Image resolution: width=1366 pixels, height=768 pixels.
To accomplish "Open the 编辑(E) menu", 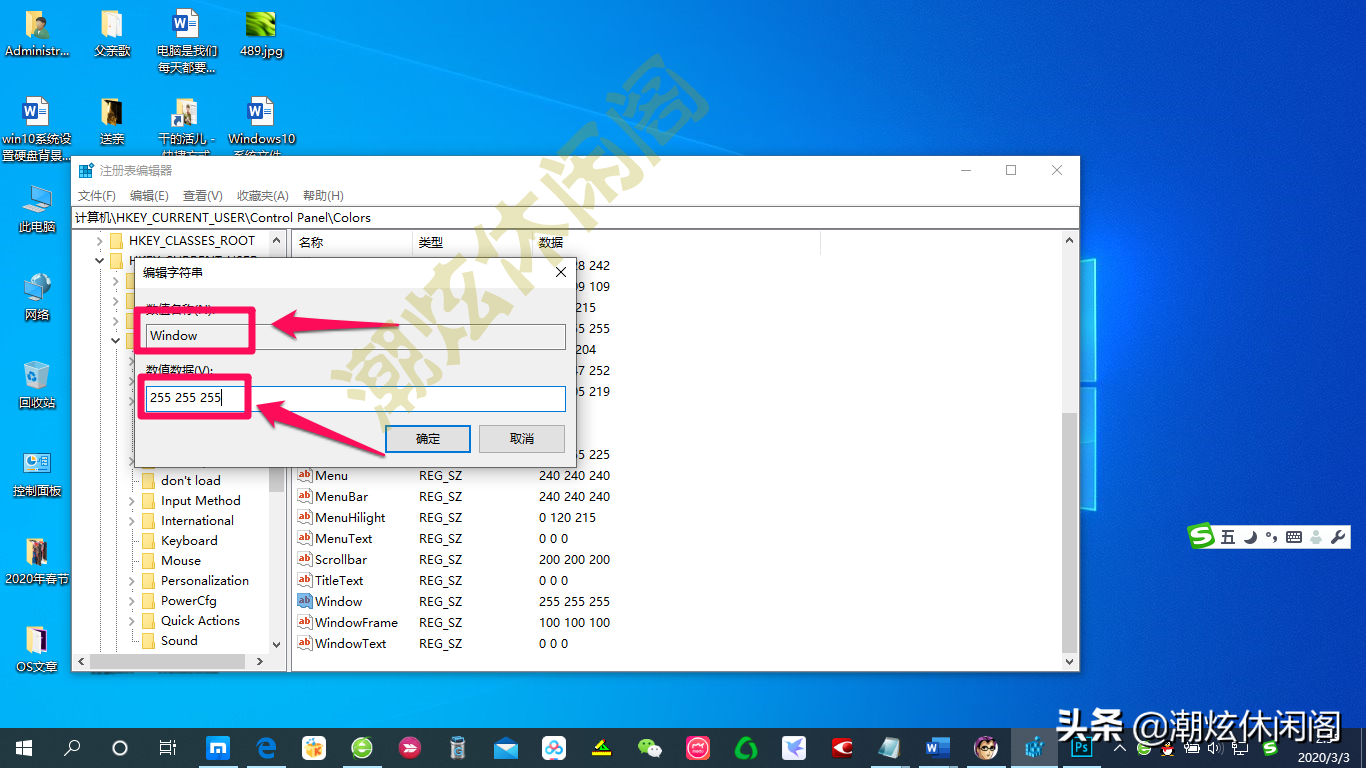I will pyautogui.click(x=149, y=196).
